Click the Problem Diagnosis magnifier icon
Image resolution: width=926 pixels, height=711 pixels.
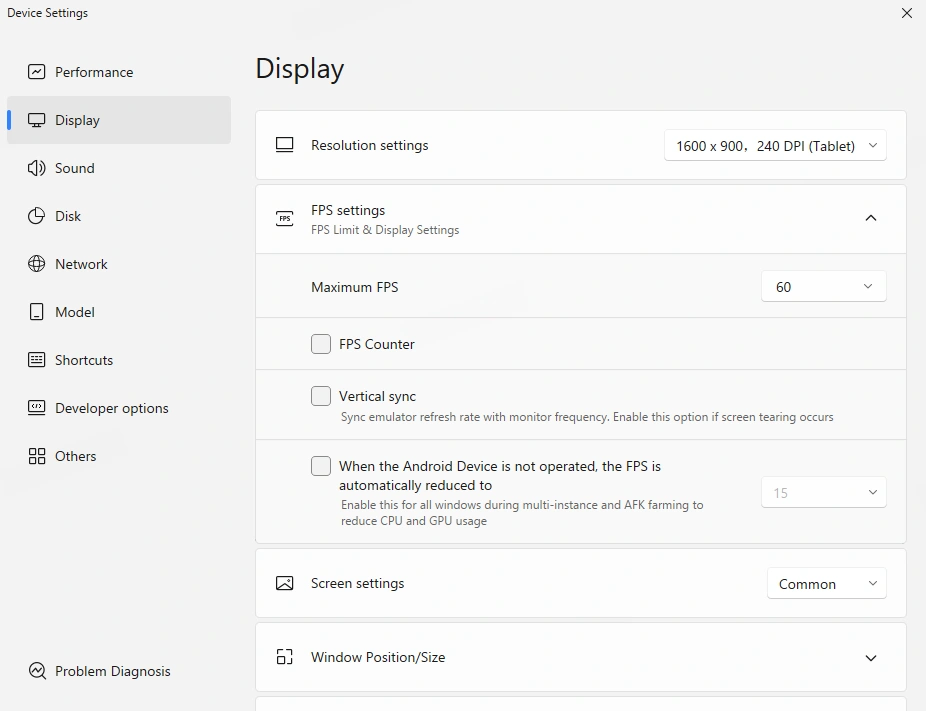pyautogui.click(x=37, y=671)
